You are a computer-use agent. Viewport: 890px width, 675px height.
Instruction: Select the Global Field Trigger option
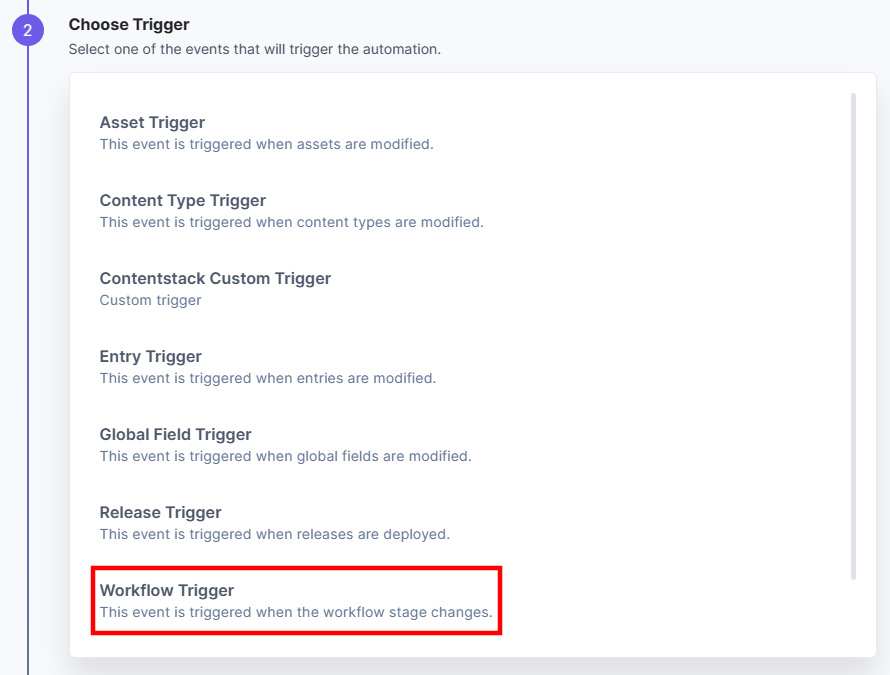click(x=175, y=434)
